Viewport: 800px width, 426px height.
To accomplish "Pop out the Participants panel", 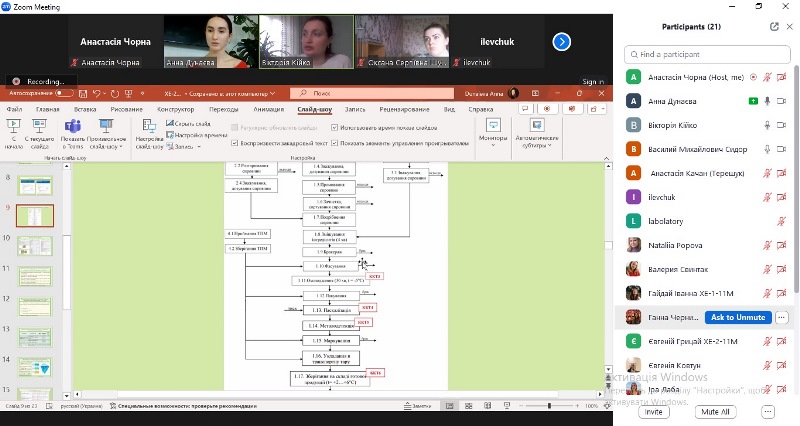I will tap(774, 27).
